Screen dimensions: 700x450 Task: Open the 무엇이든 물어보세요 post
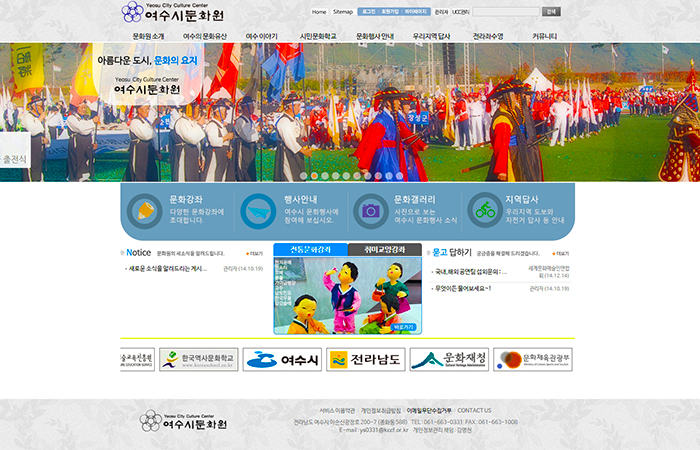[x=463, y=289]
